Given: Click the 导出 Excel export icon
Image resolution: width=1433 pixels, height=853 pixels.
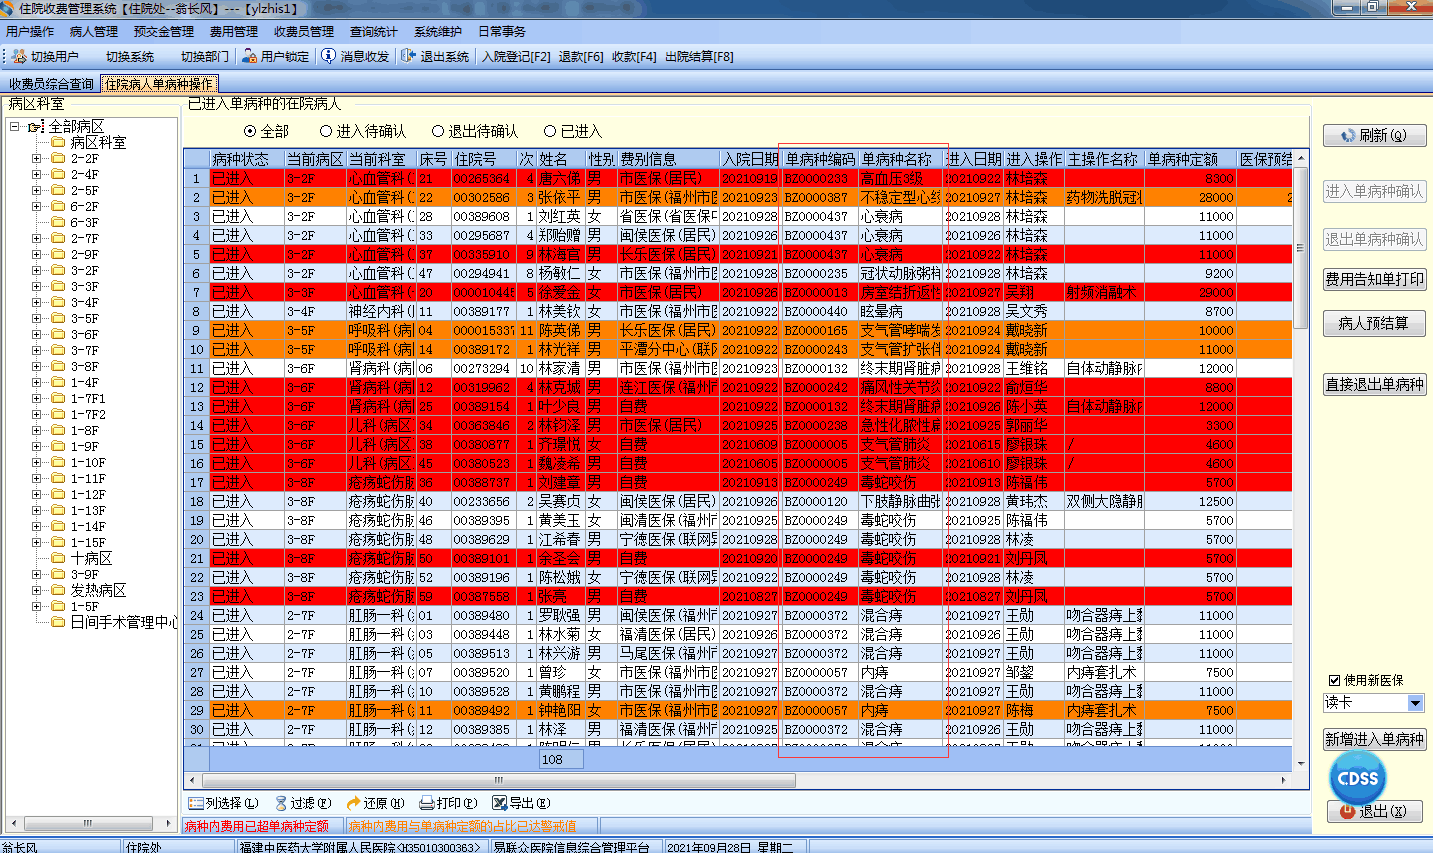Looking at the screenshot, I should (x=500, y=803).
